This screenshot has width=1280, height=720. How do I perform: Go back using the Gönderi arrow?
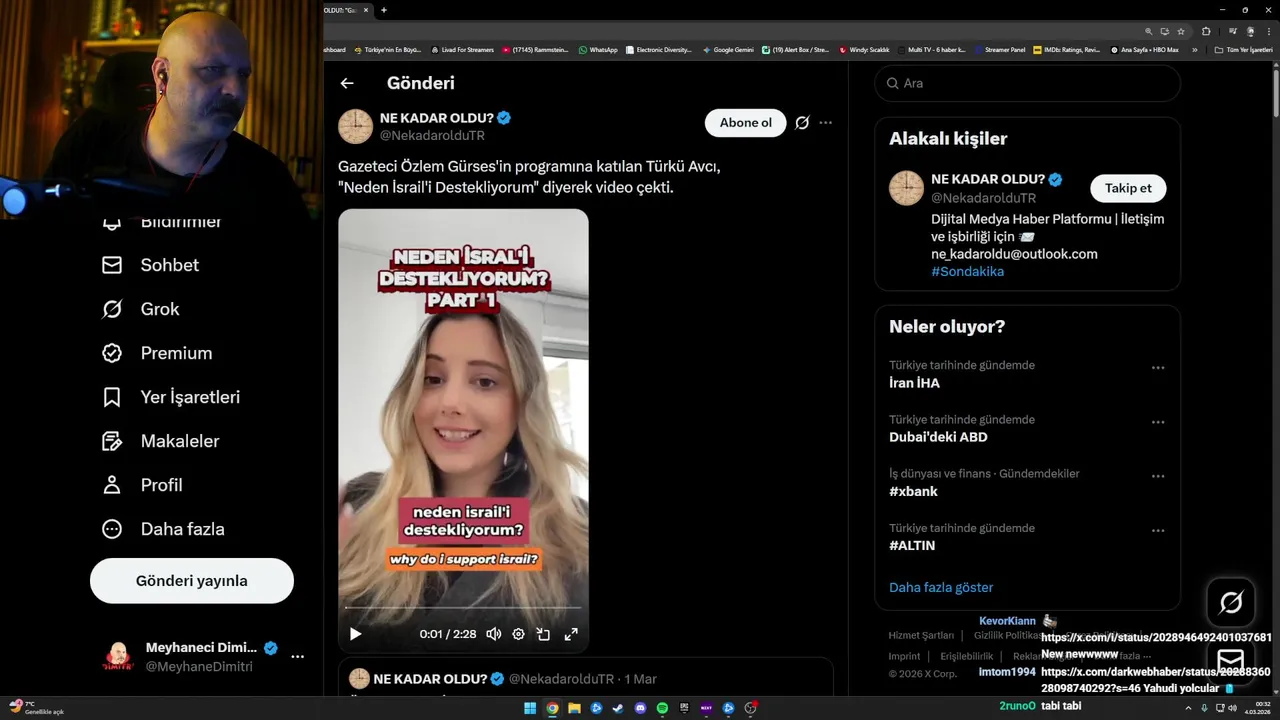click(x=347, y=83)
